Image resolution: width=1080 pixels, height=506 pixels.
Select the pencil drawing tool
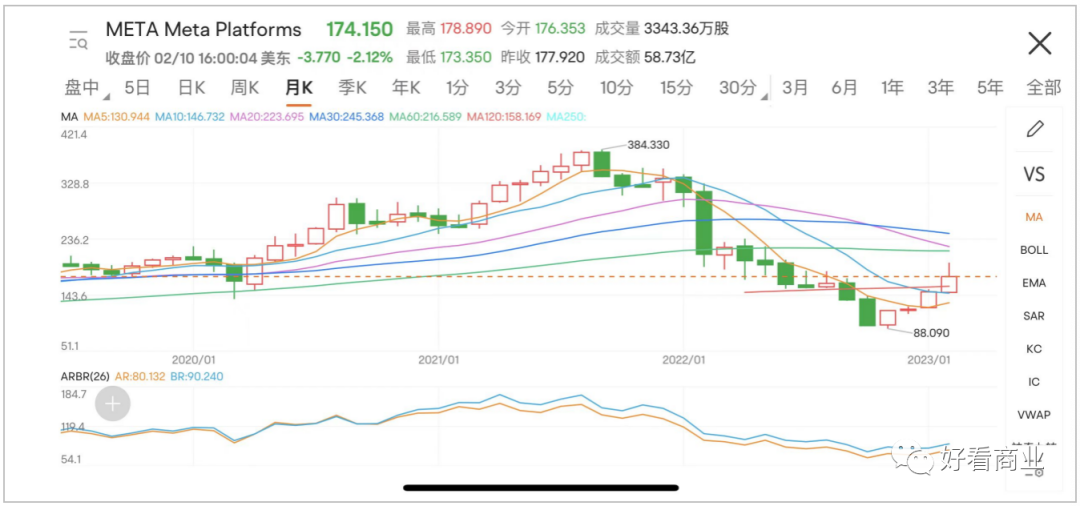tap(1034, 129)
